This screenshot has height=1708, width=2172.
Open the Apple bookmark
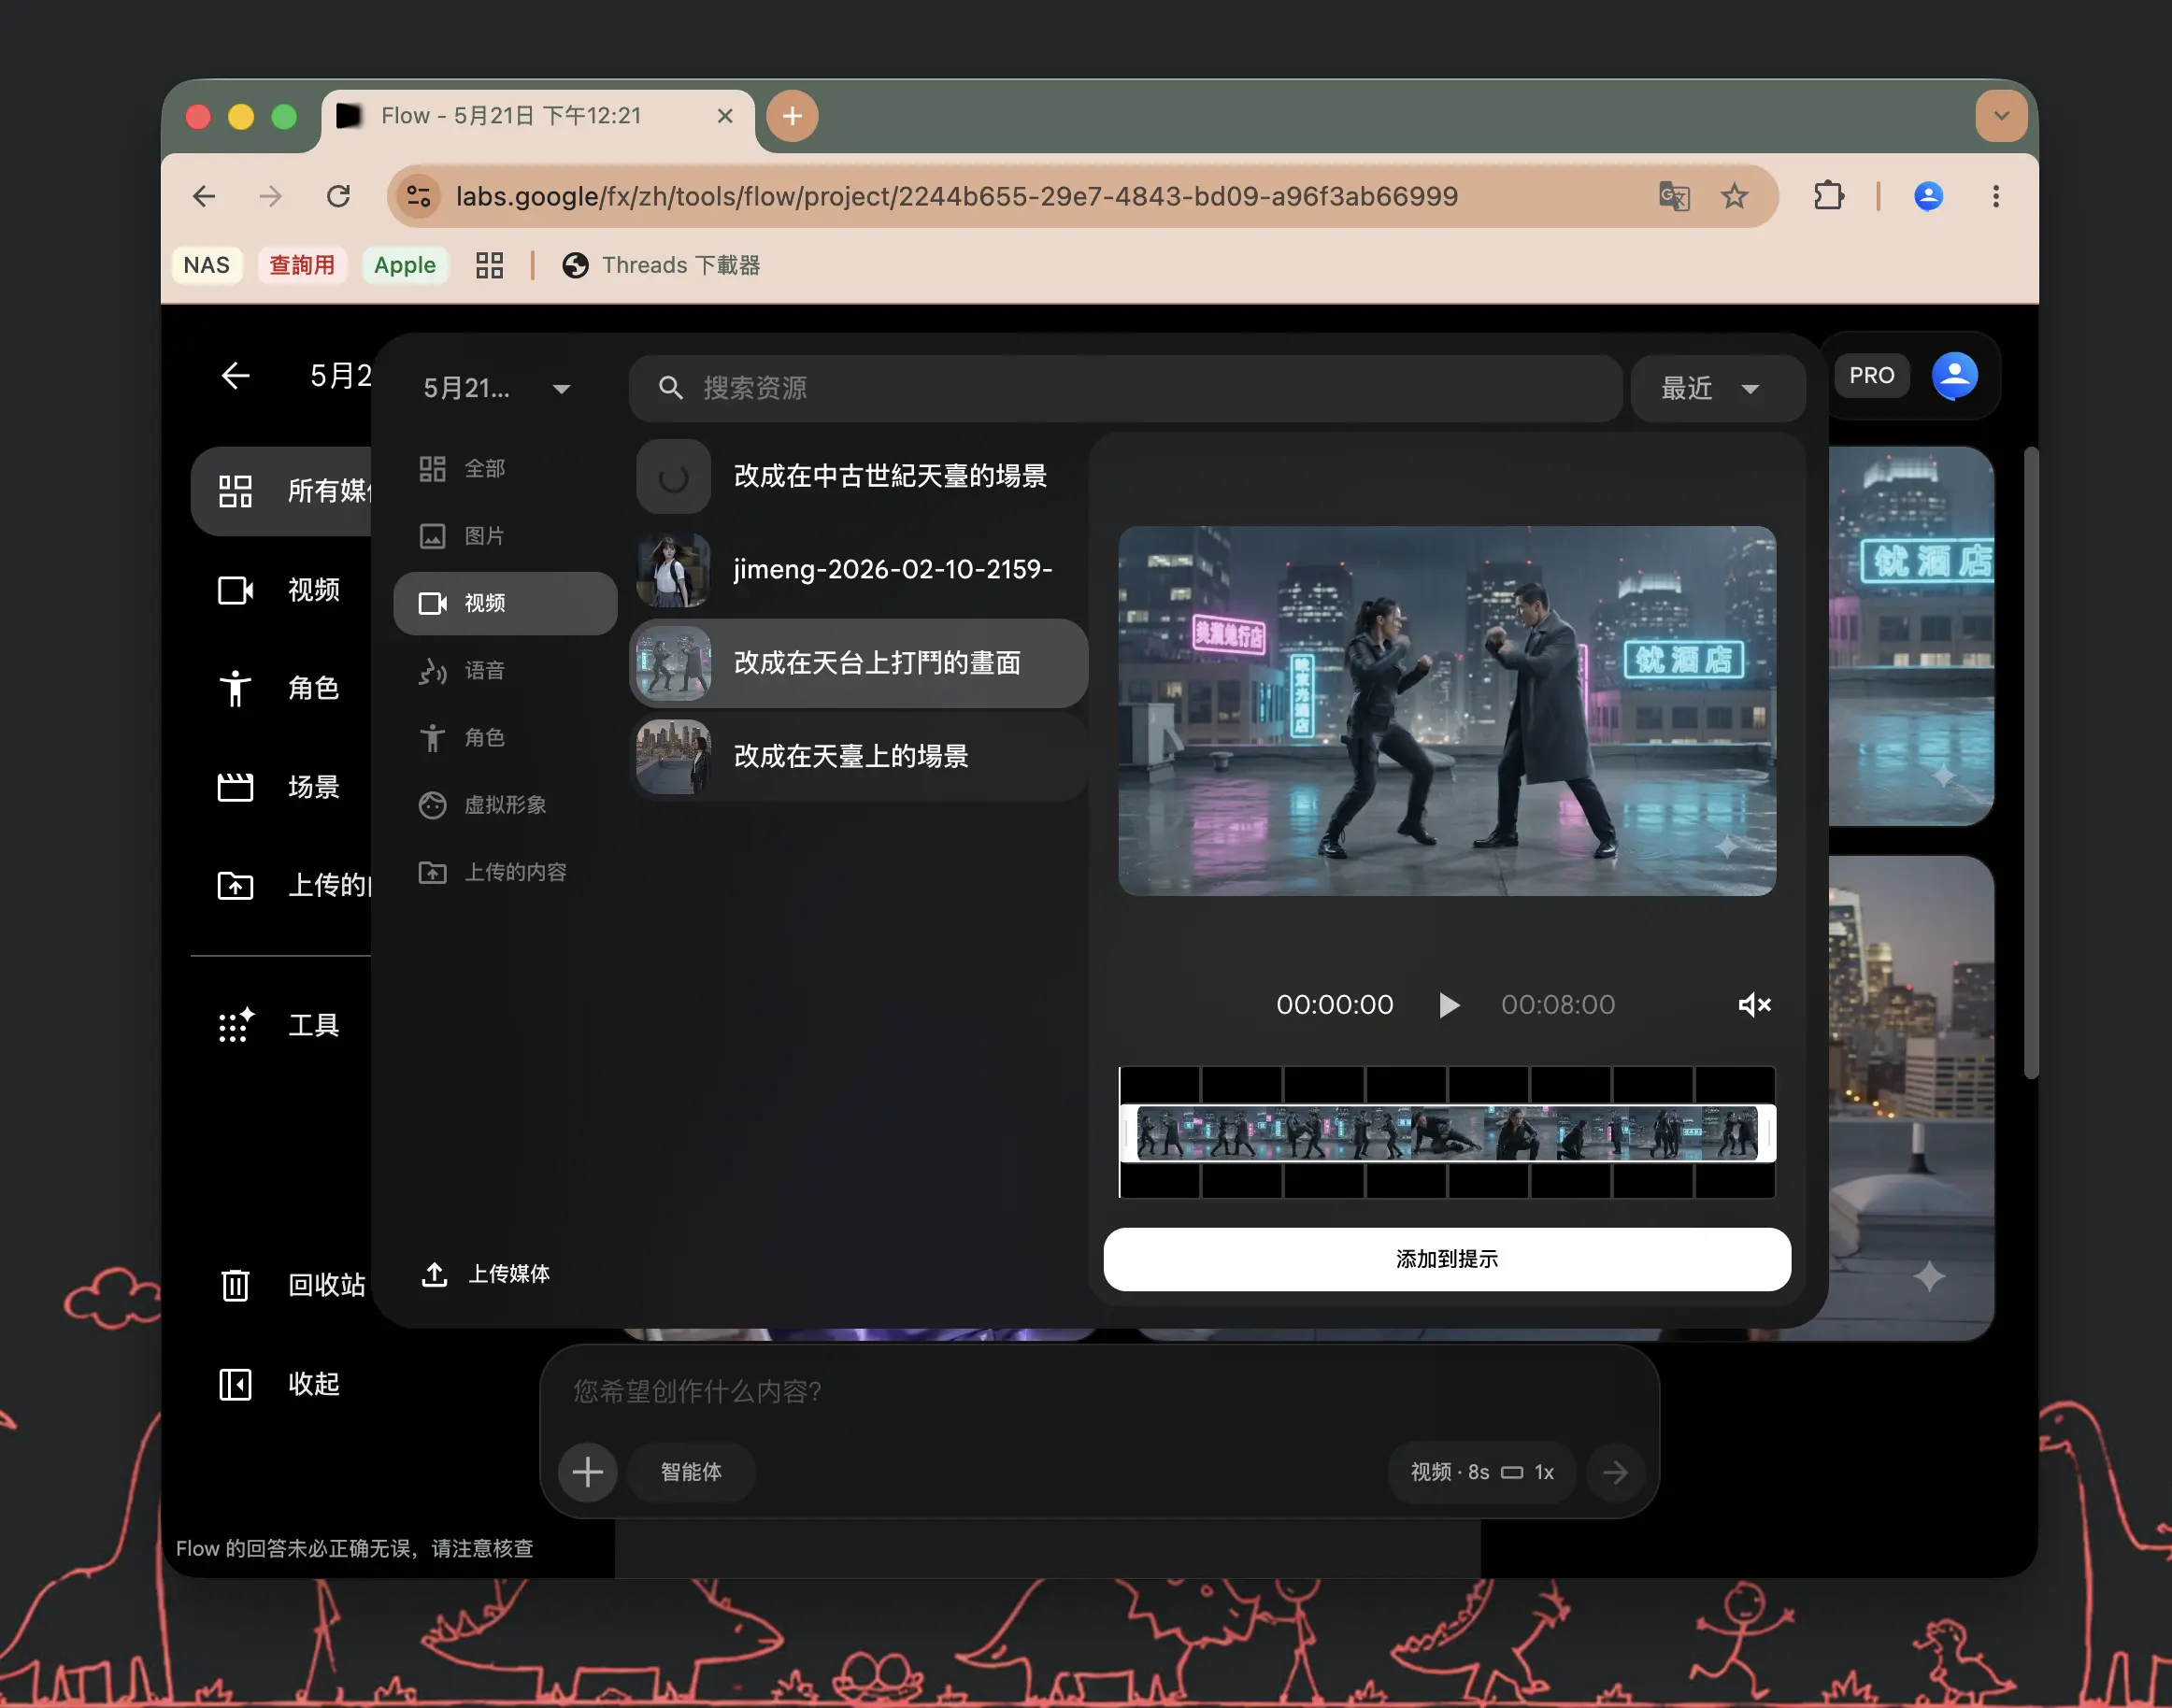[405, 265]
